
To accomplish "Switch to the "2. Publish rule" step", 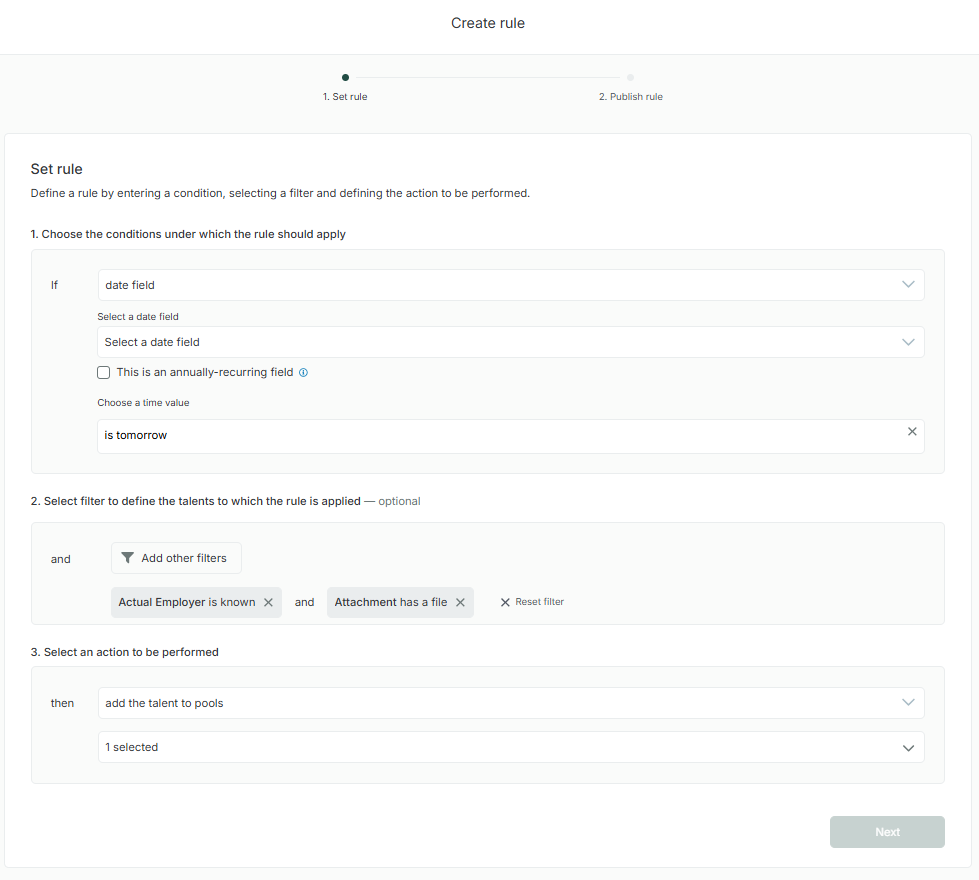I will (x=630, y=97).
